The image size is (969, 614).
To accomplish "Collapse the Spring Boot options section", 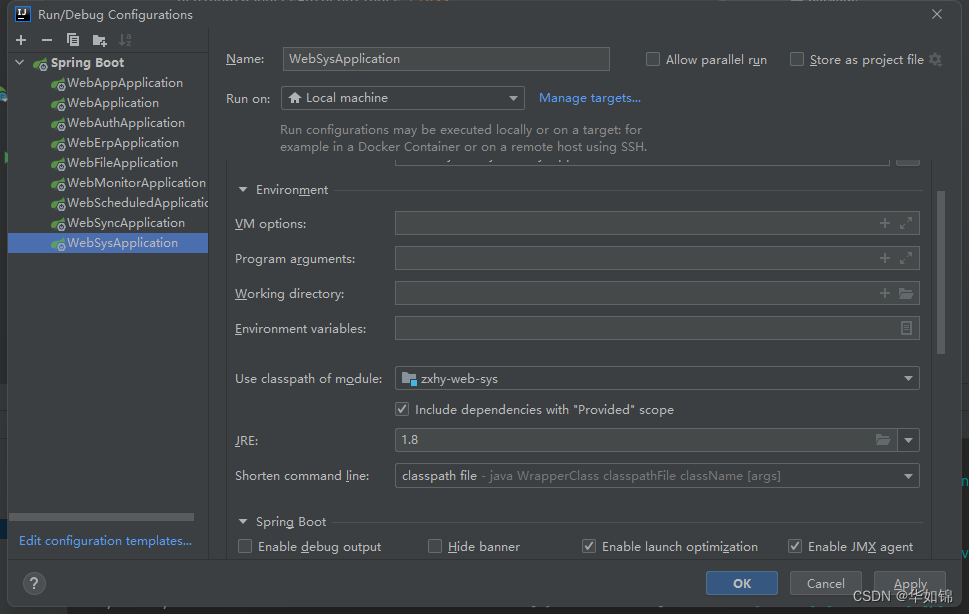I will point(243,521).
